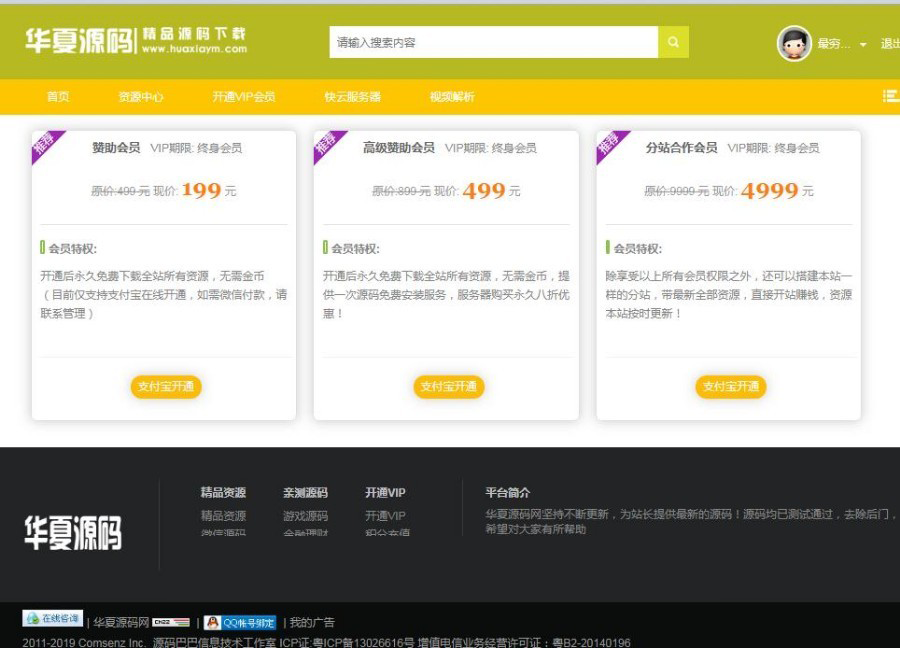Click the 在线客服 online support badge
The height and width of the screenshot is (648, 900).
point(53,619)
